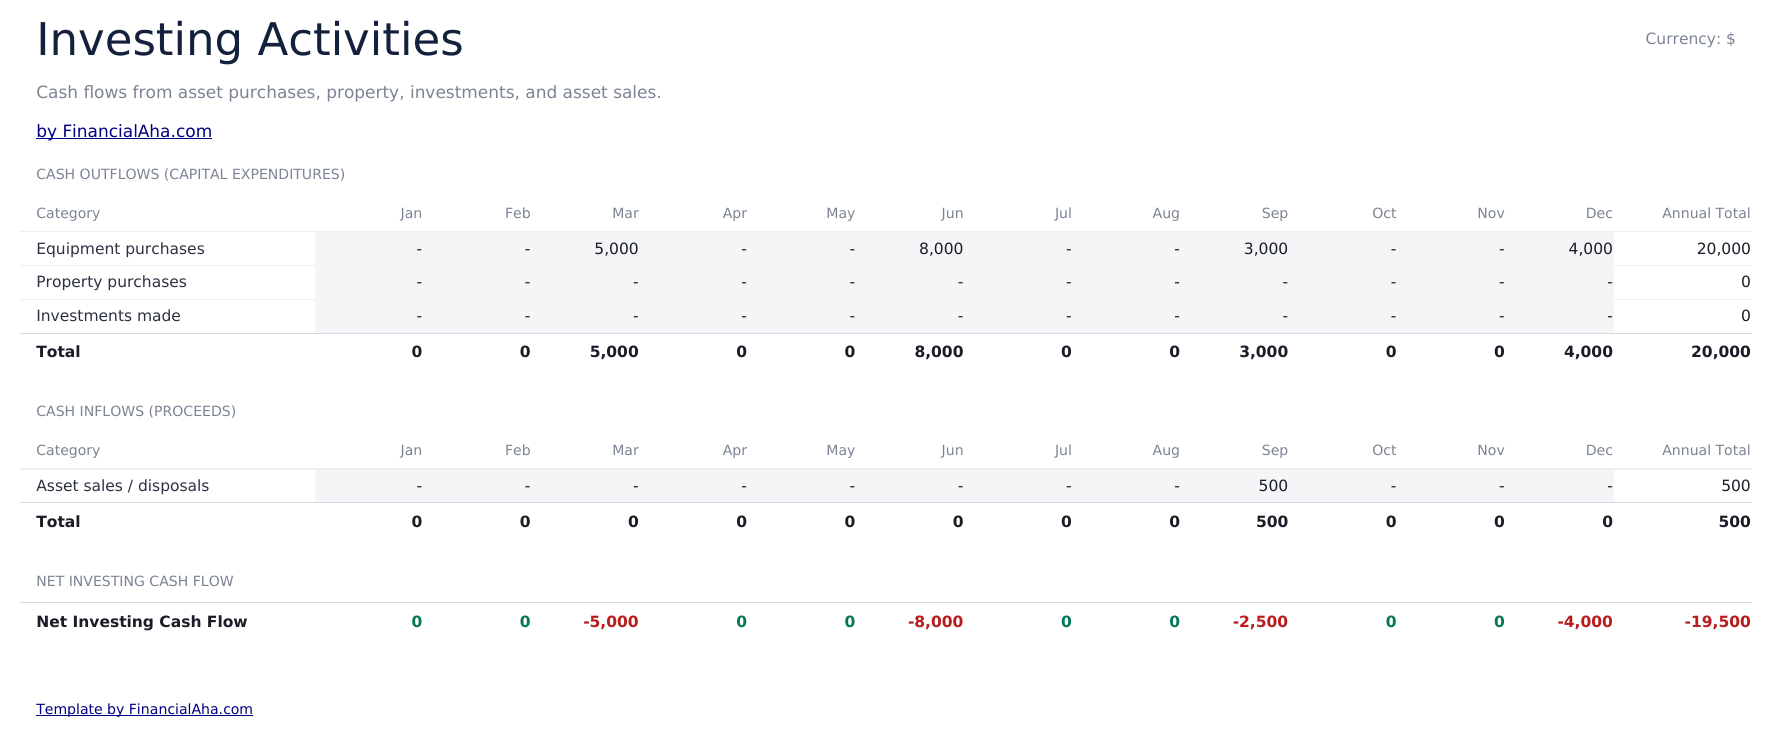Click the inflows Total row label
1772x737 pixels.
pos(58,522)
